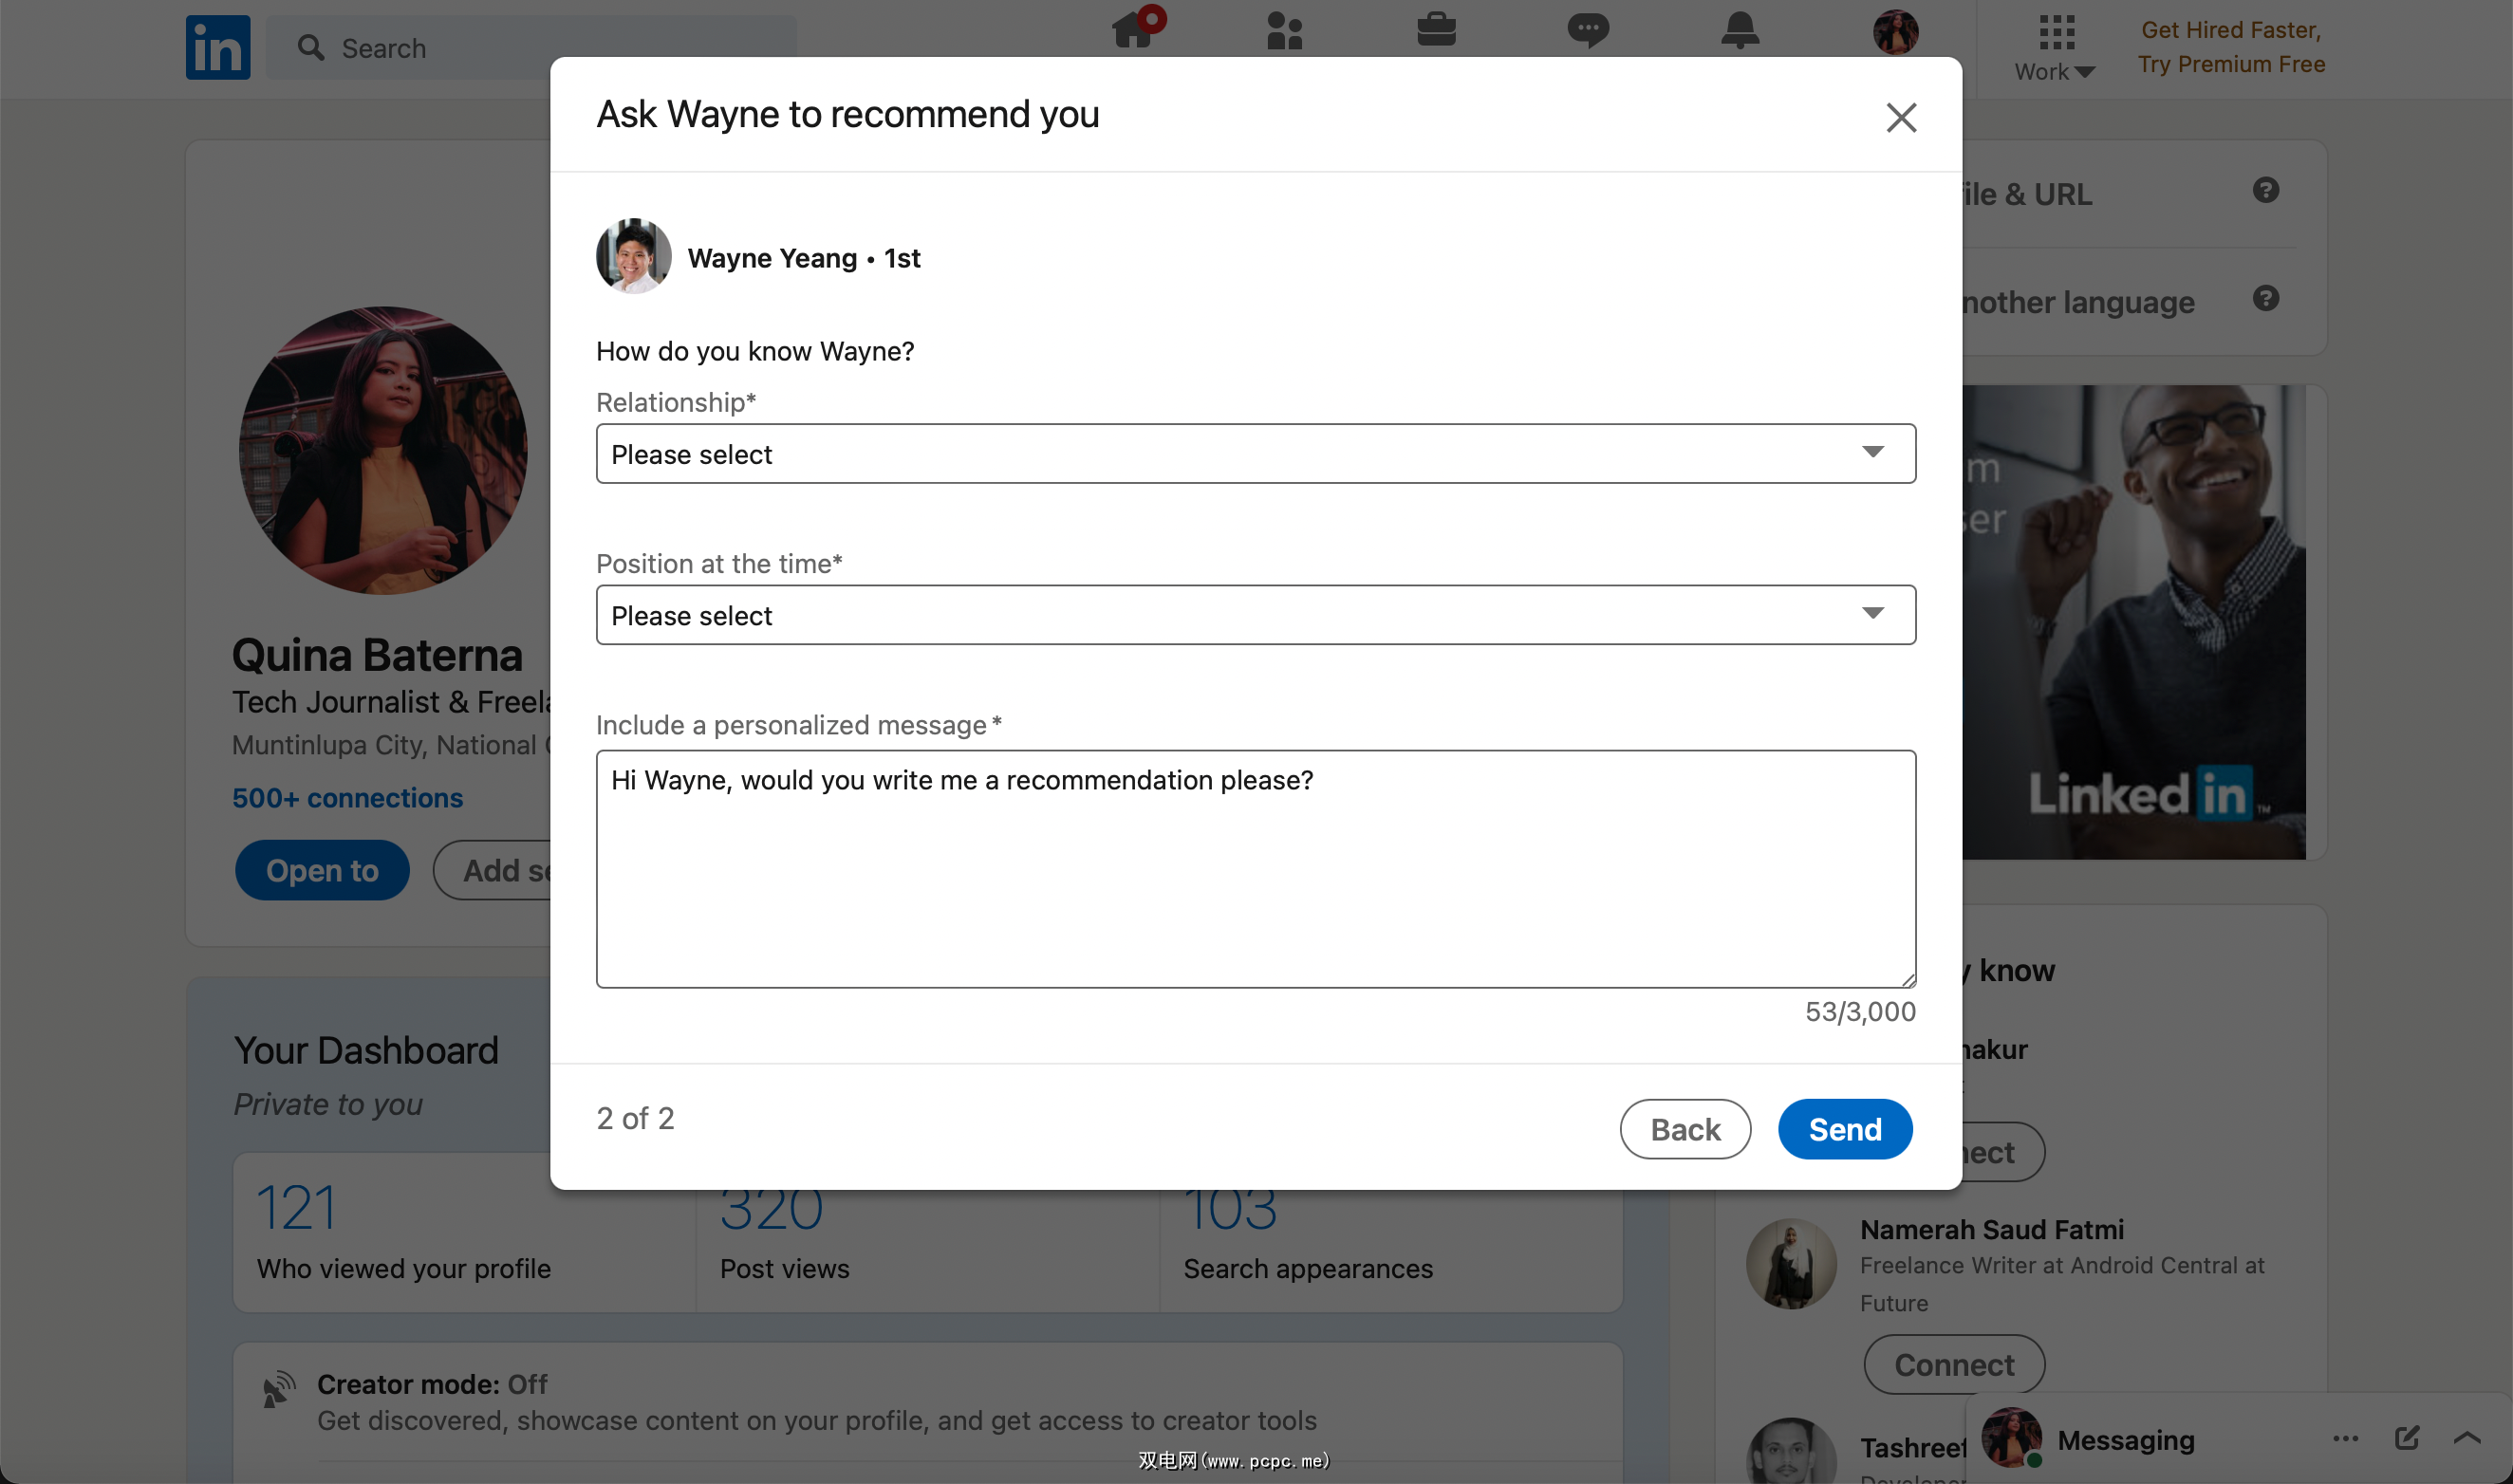
Task: Open Jobs briefcase icon
Action: point(1436,30)
